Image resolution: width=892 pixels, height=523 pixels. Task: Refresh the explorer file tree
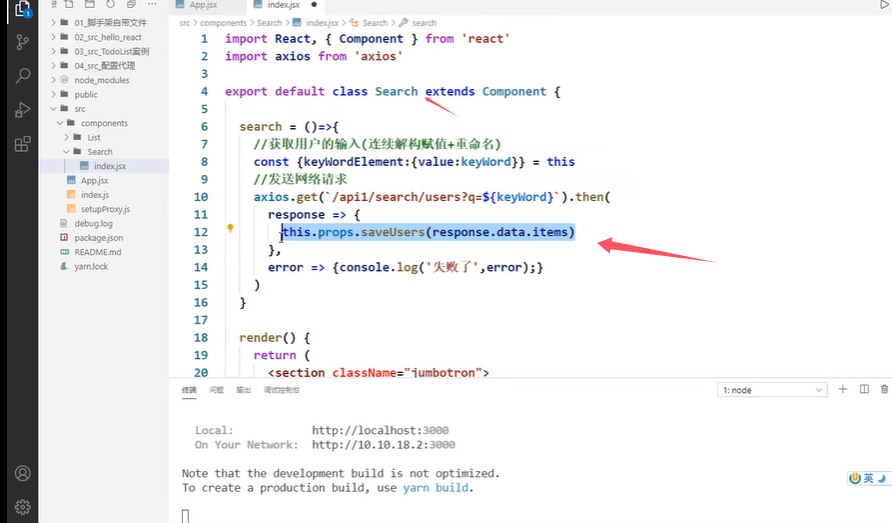(110, 4)
